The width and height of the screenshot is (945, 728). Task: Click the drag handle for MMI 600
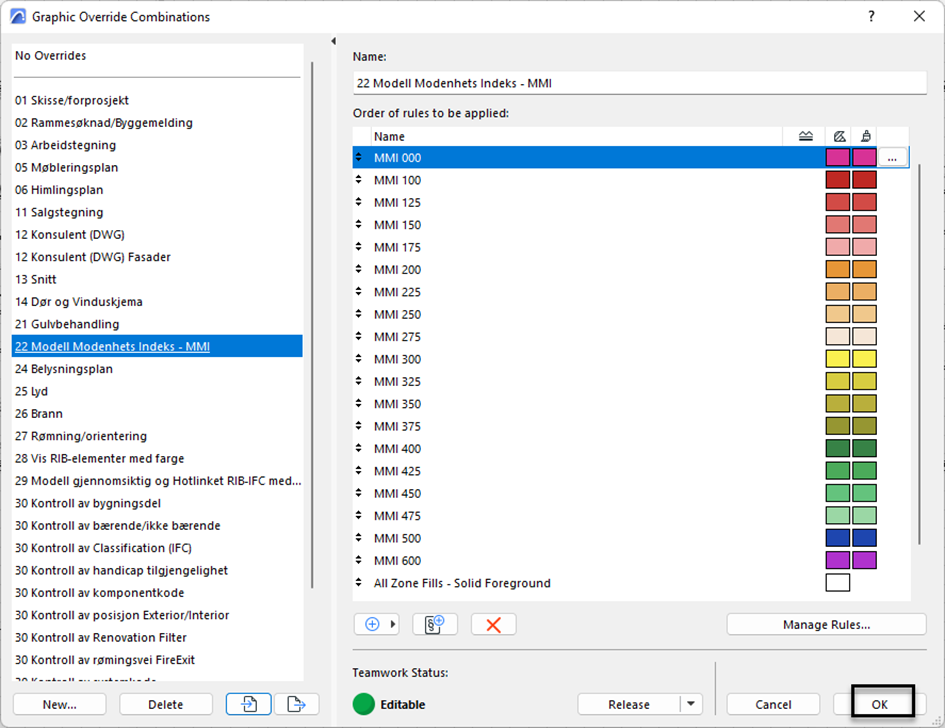tap(359, 560)
